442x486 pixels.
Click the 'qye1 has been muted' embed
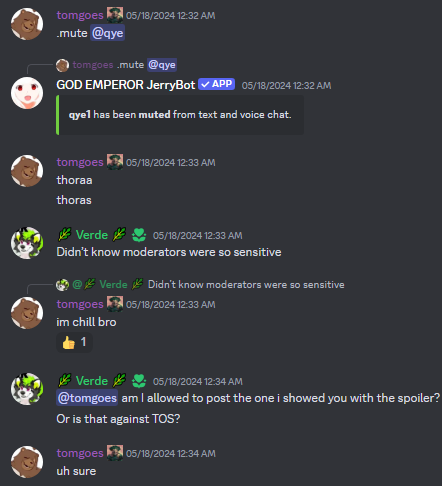pyautogui.click(x=180, y=115)
